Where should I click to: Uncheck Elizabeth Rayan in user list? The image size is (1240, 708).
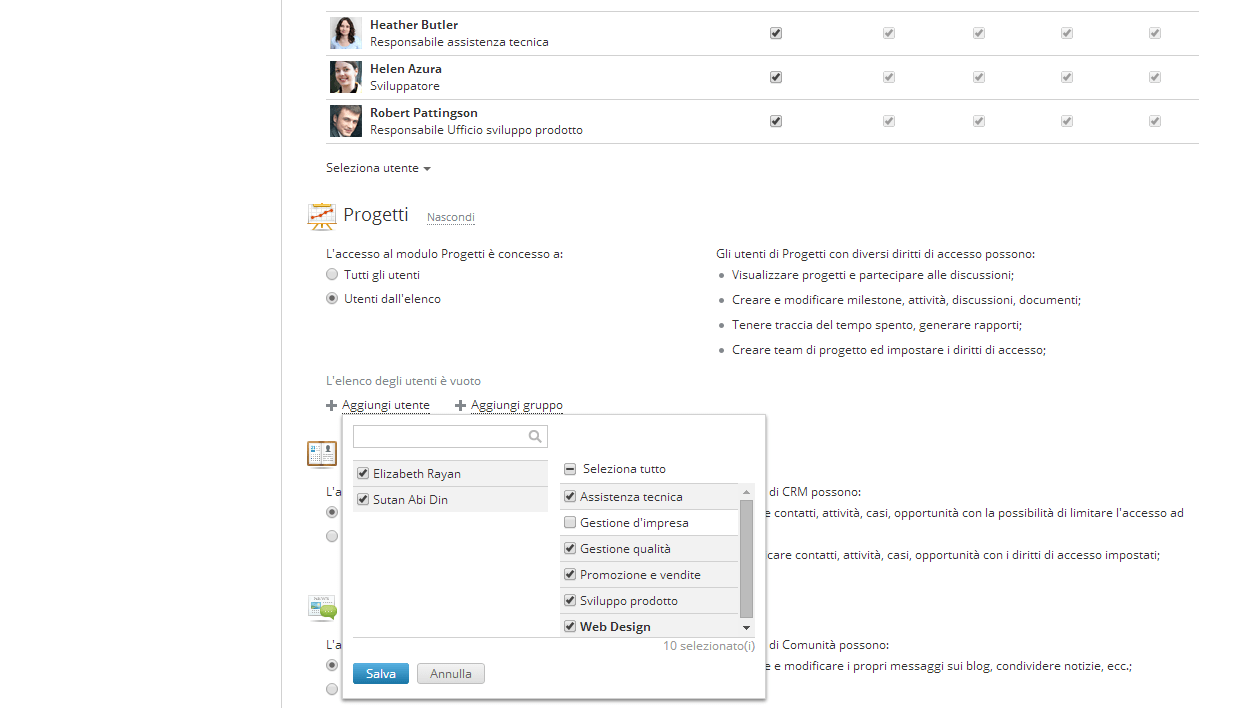coord(363,473)
